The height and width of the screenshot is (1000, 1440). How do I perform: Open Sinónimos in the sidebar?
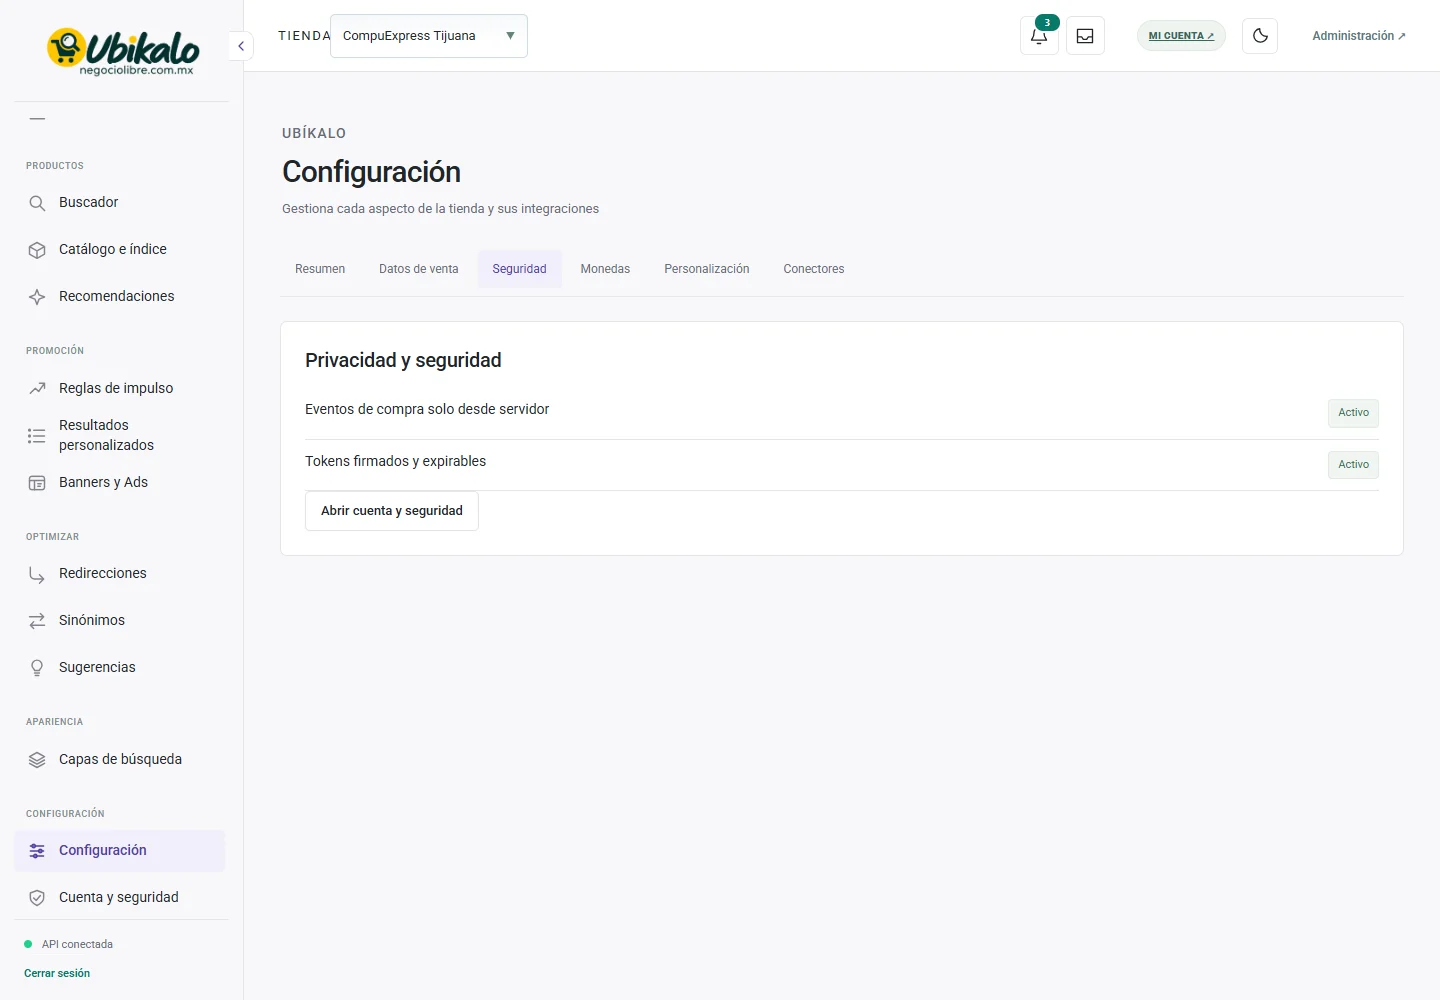click(x=119, y=621)
